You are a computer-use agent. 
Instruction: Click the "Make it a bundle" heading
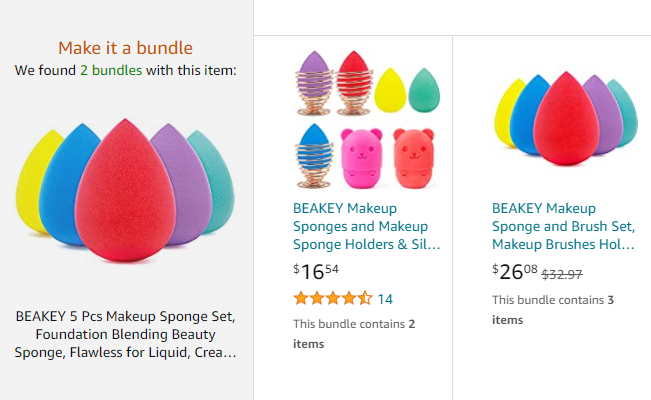125,48
